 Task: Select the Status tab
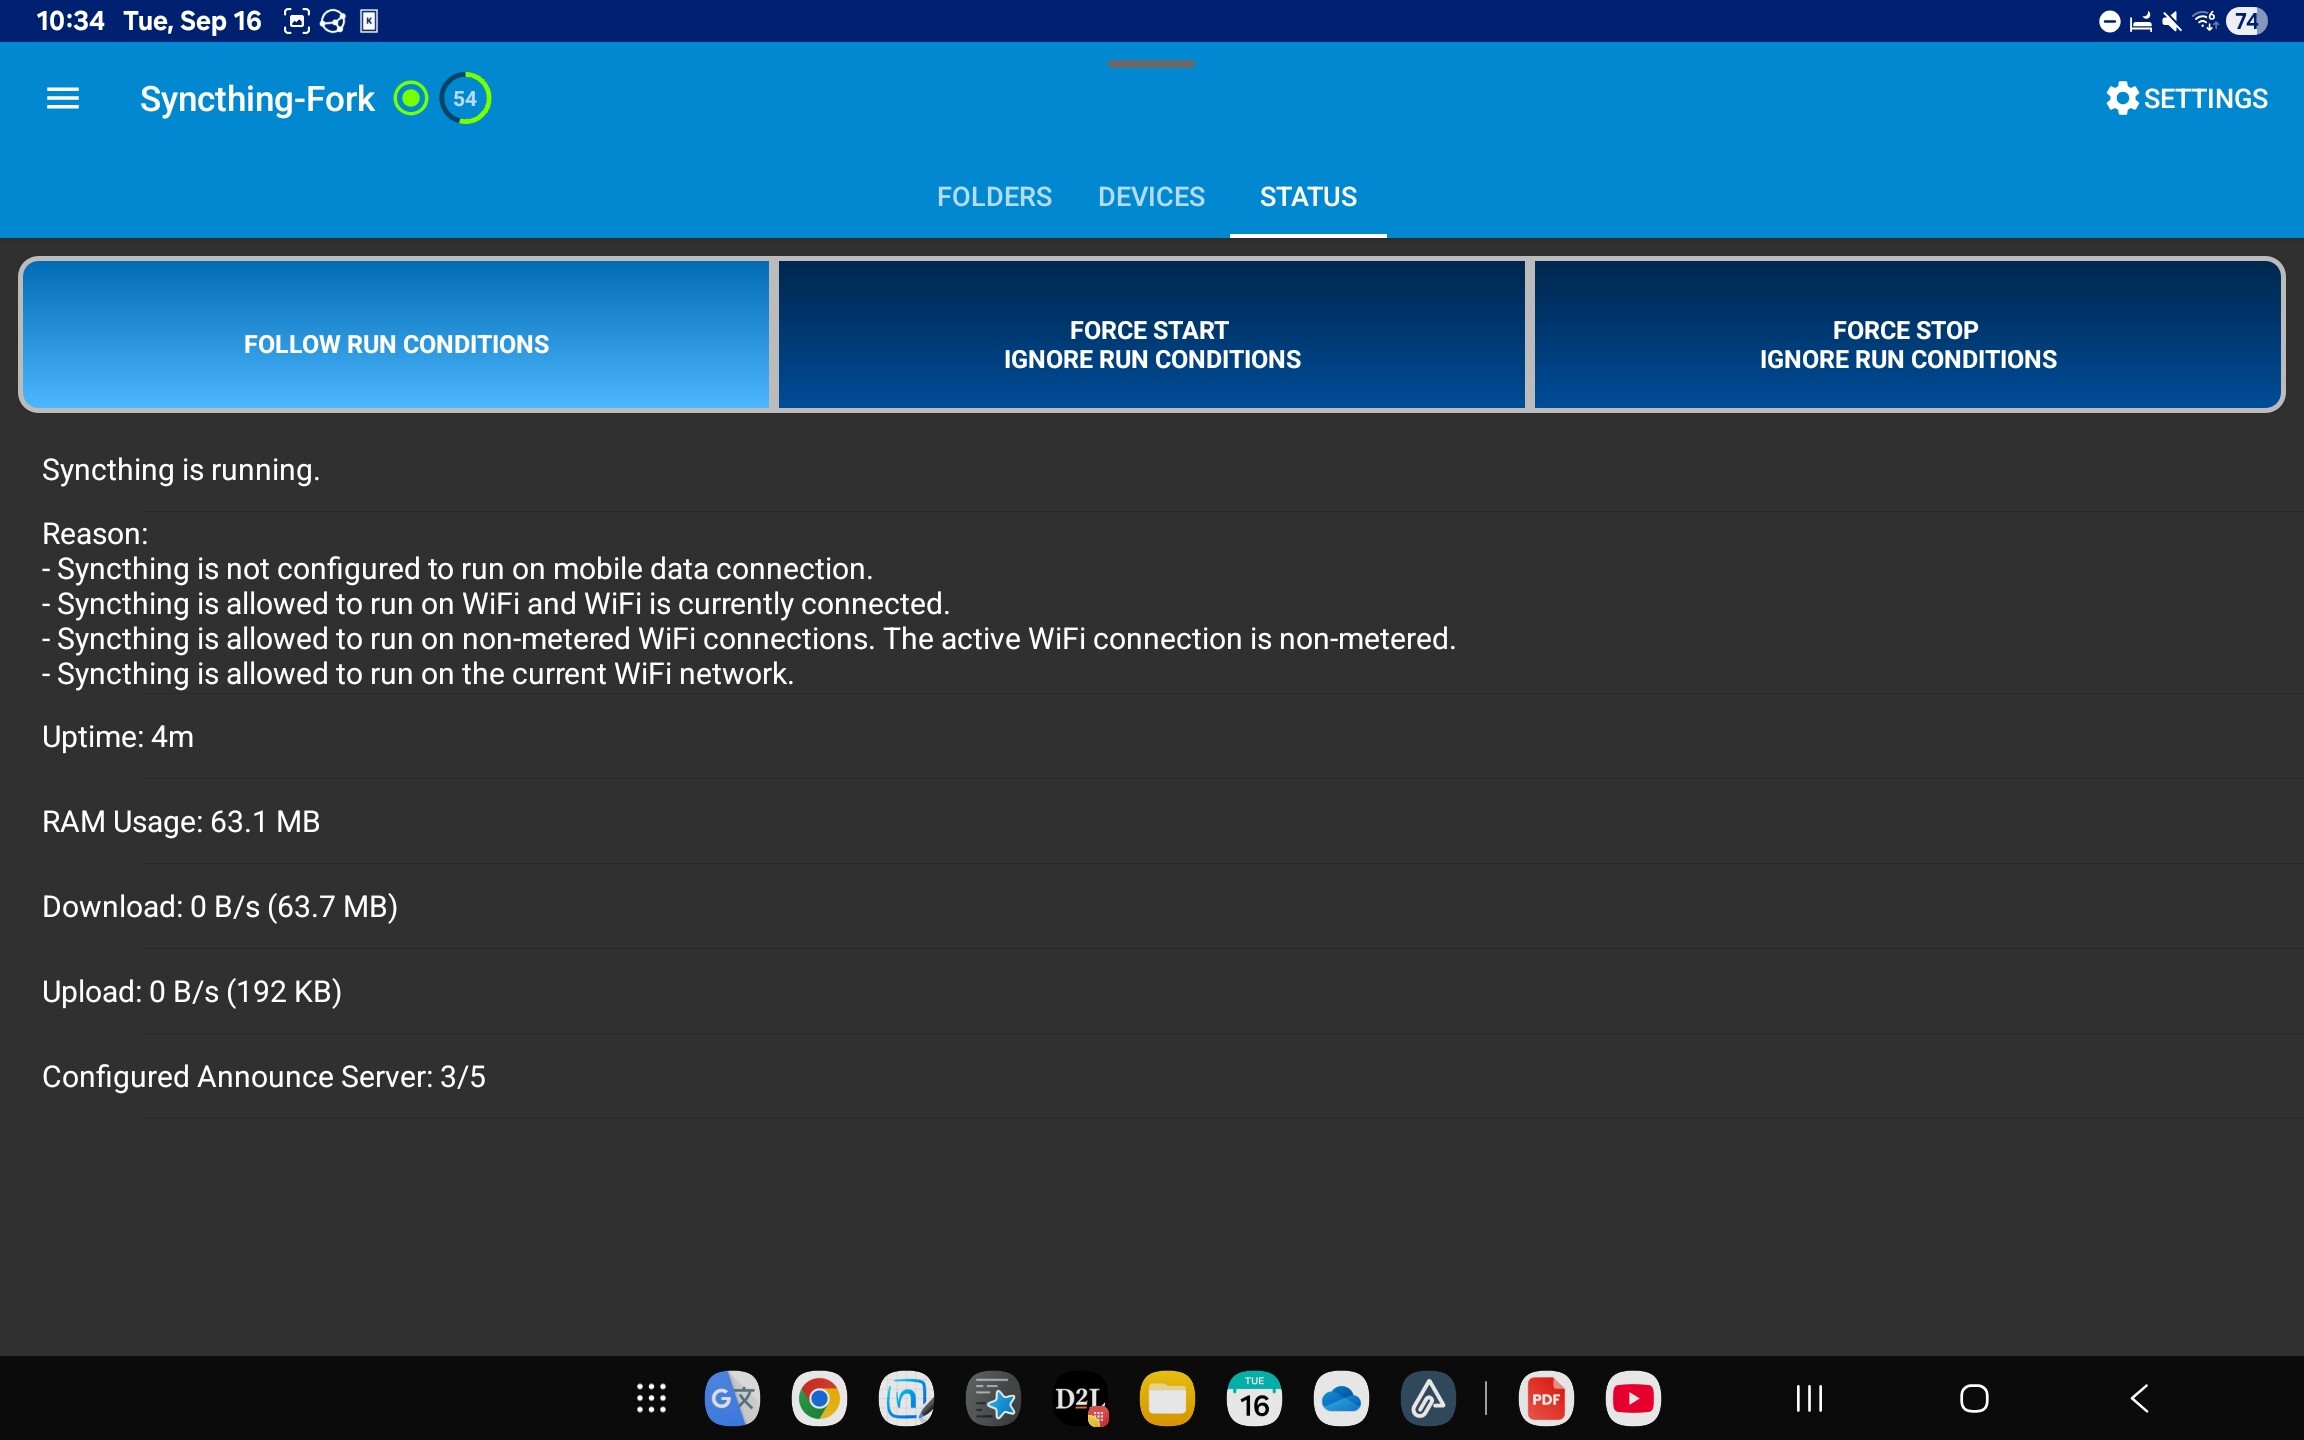point(1308,197)
